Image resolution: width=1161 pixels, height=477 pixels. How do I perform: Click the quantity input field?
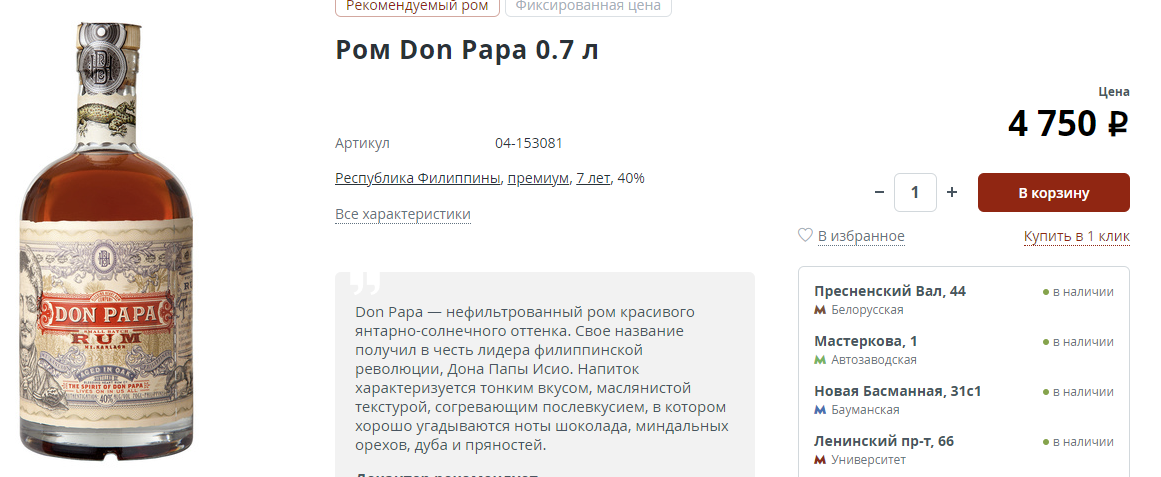[x=915, y=193]
